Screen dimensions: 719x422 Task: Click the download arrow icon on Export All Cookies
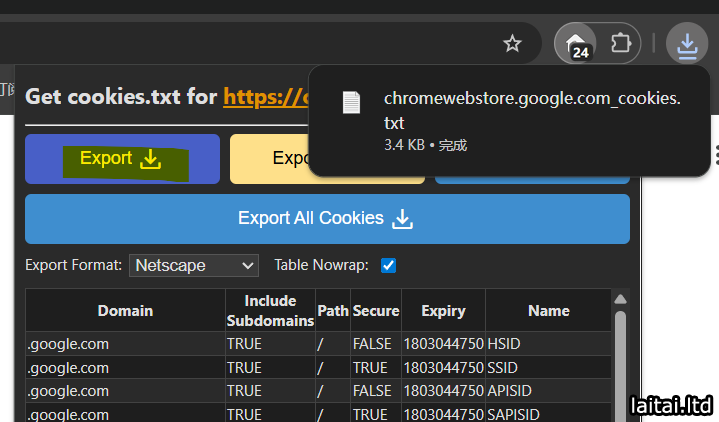coord(402,219)
